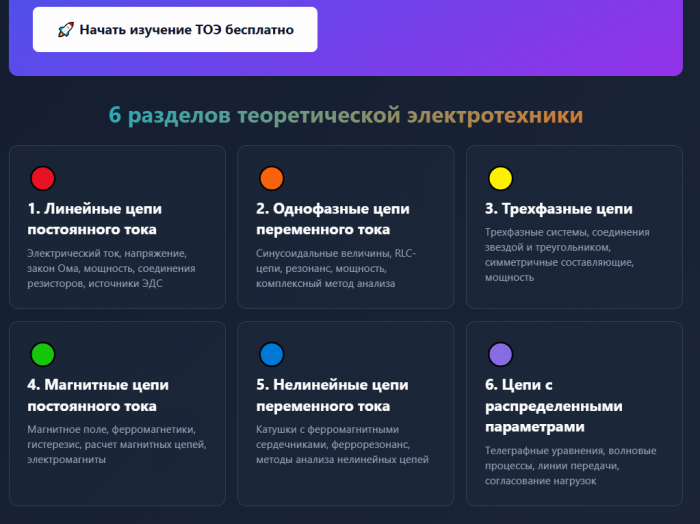
Task: Click the rocket icon on the start button
Action: coord(65,30)
